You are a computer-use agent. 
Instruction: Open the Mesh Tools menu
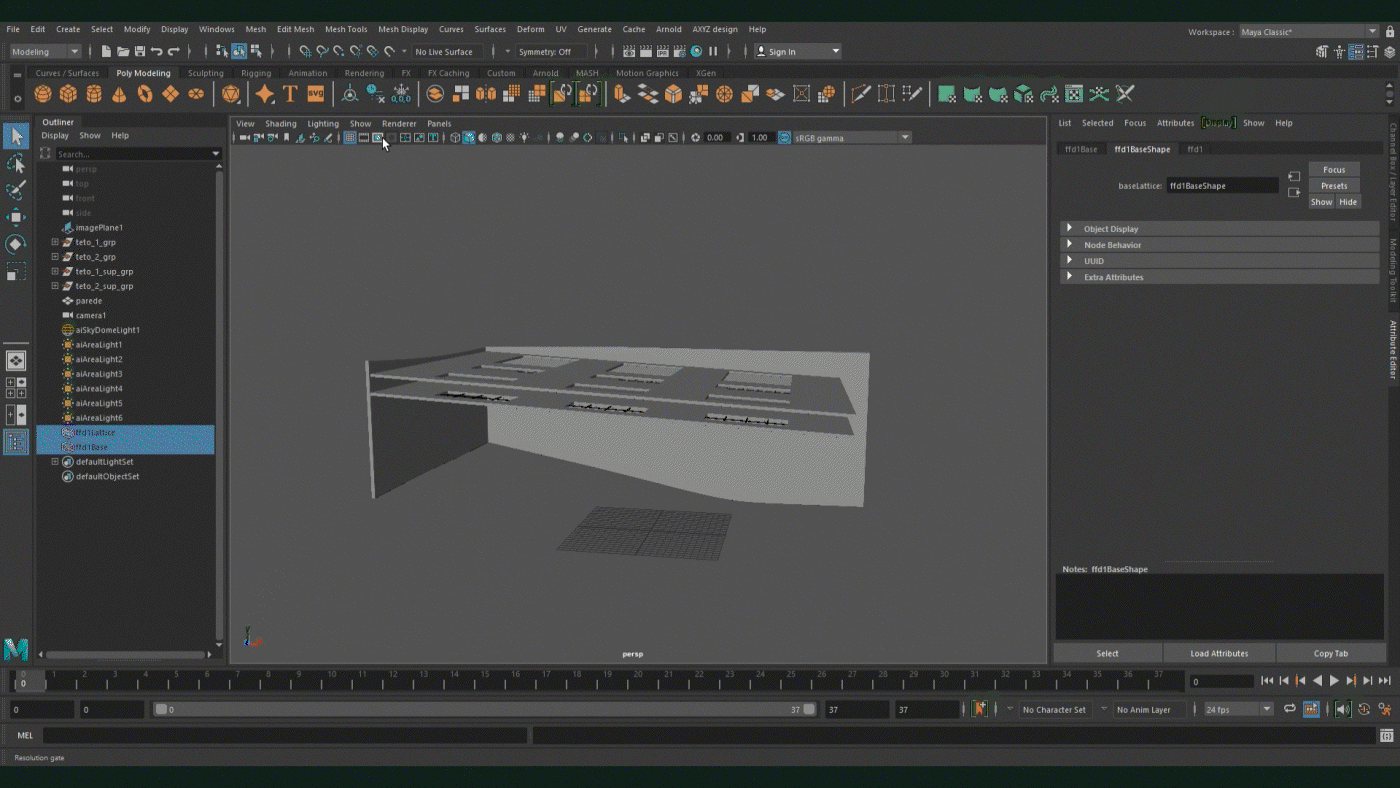click(346, 29)
